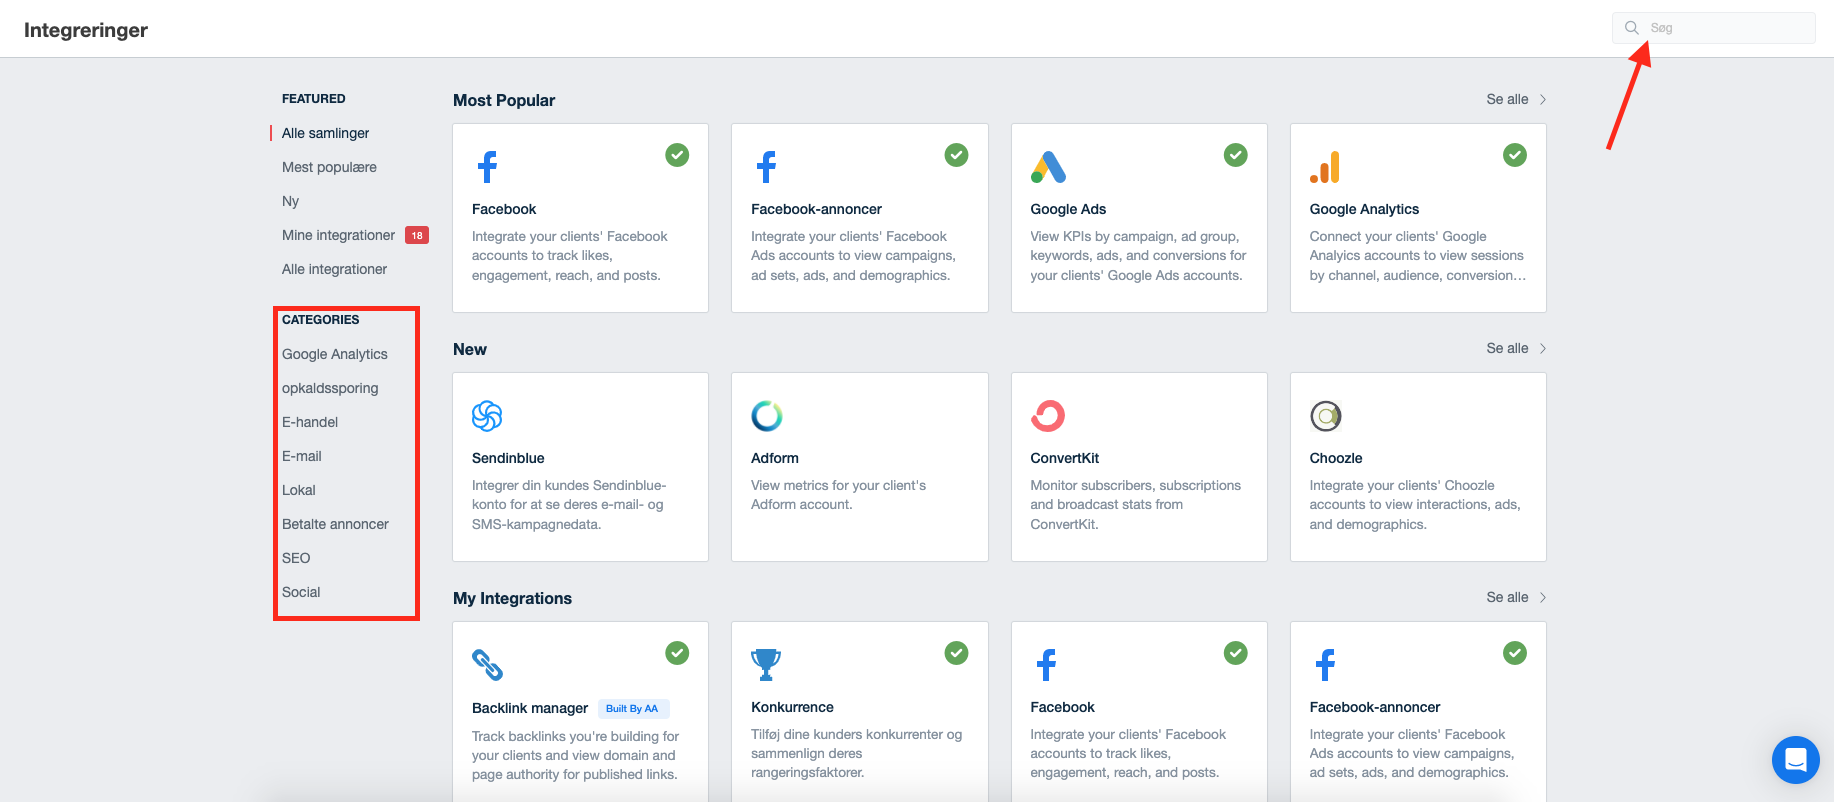Click the Sendinblue swirl icon
Screen dimensions: 1834x802
point(487,416)
